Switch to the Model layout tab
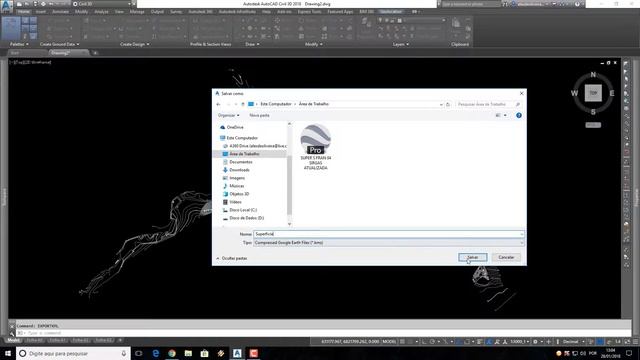The width and height of the screenshot is (640, 360). point(13,340)
